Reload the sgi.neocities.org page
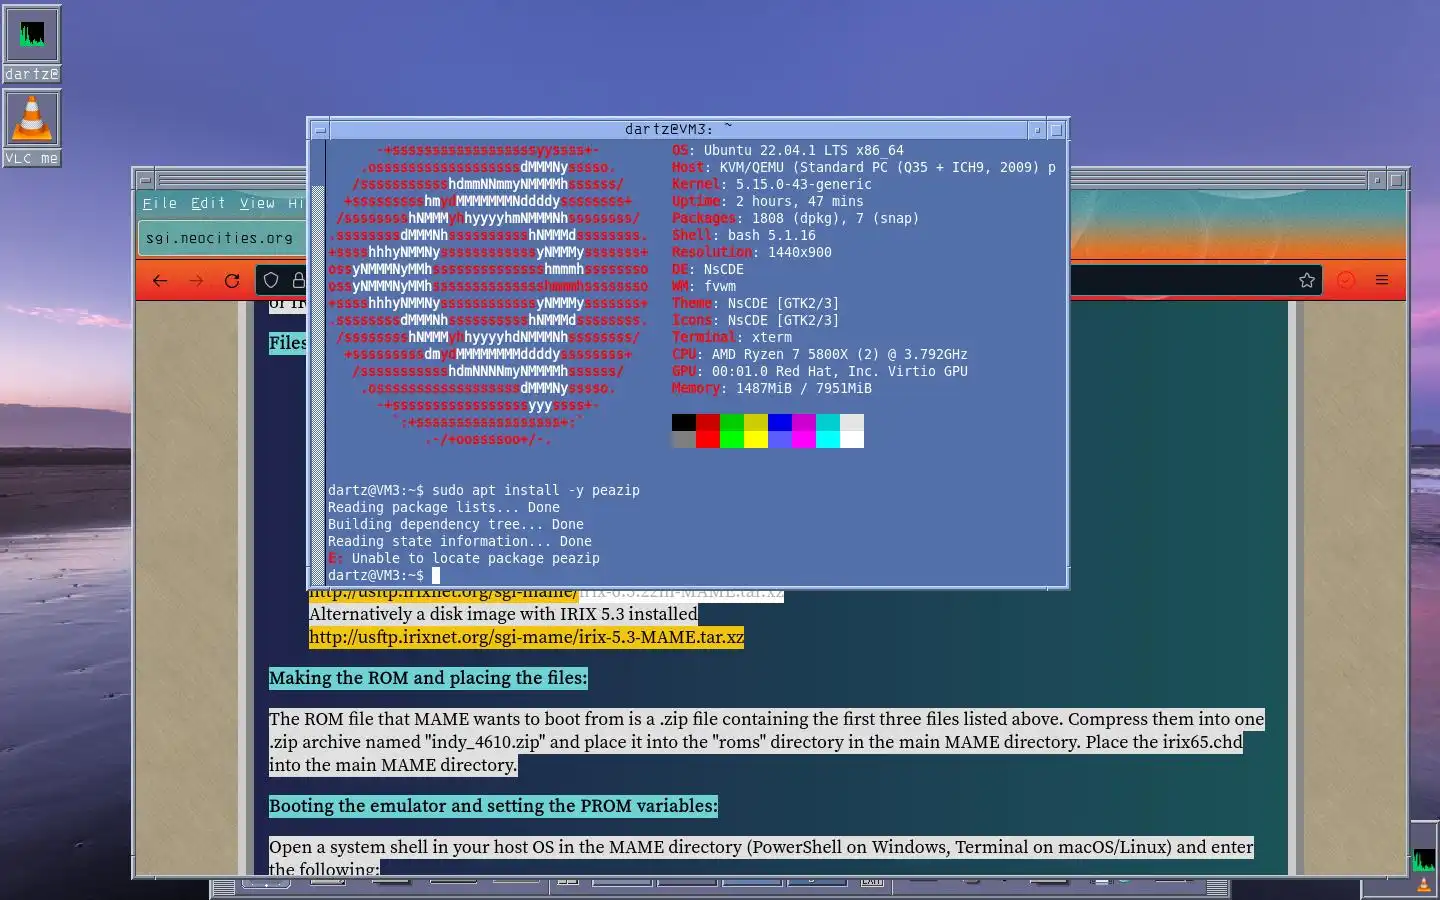 (x=232, y=281)
